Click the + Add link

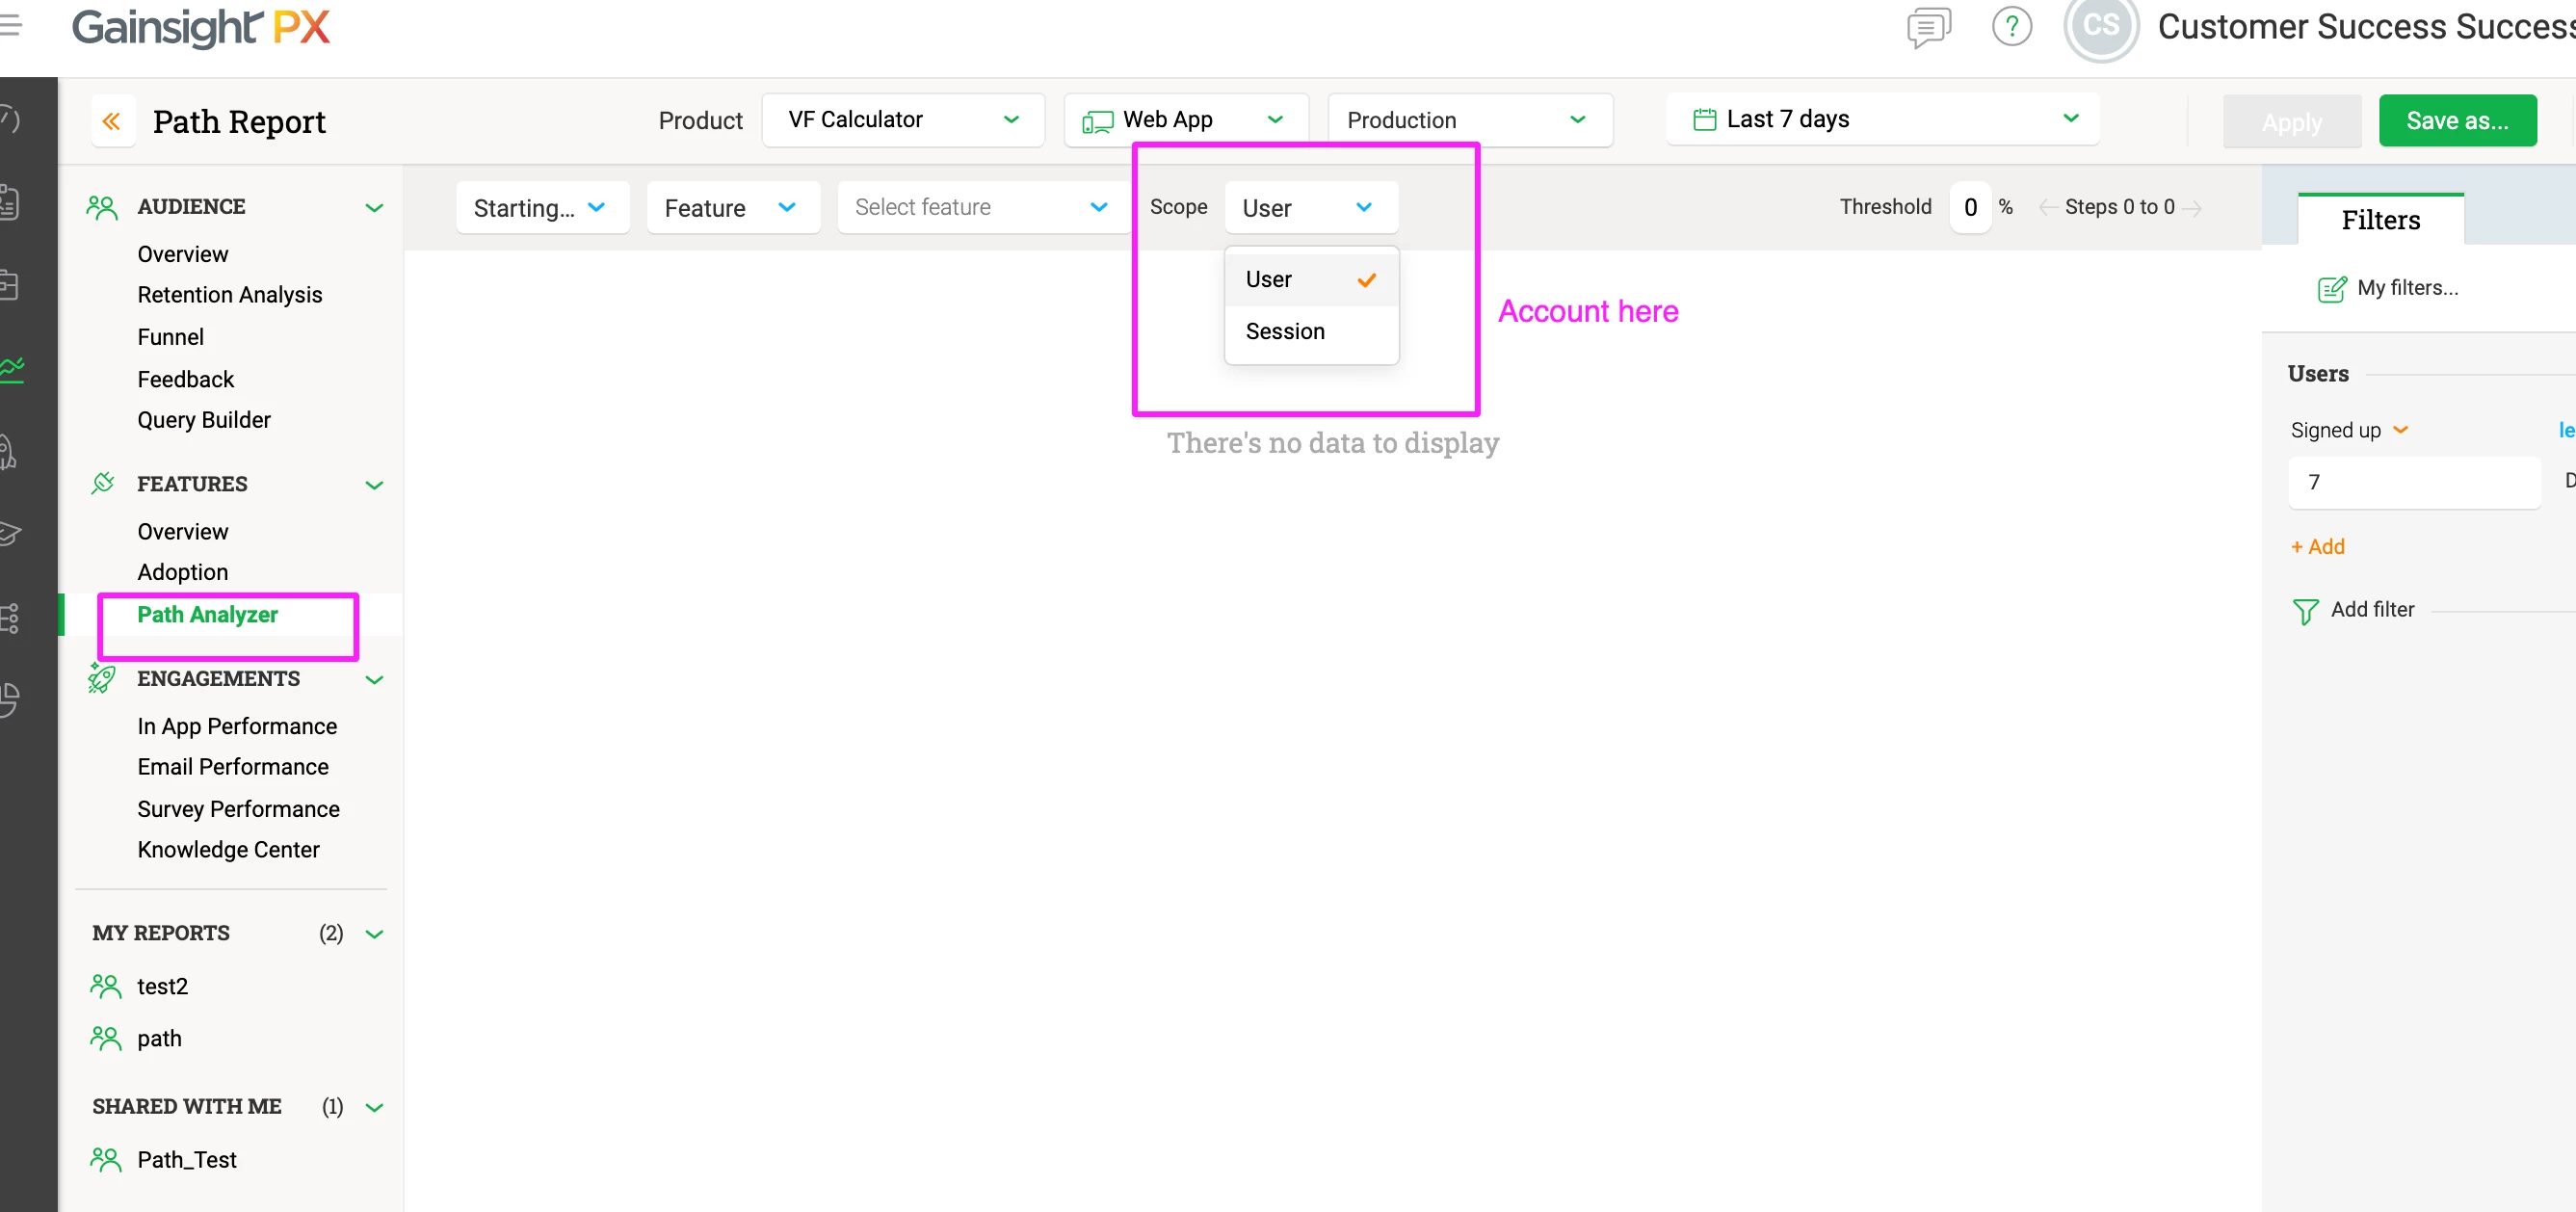click(2317, 546)
